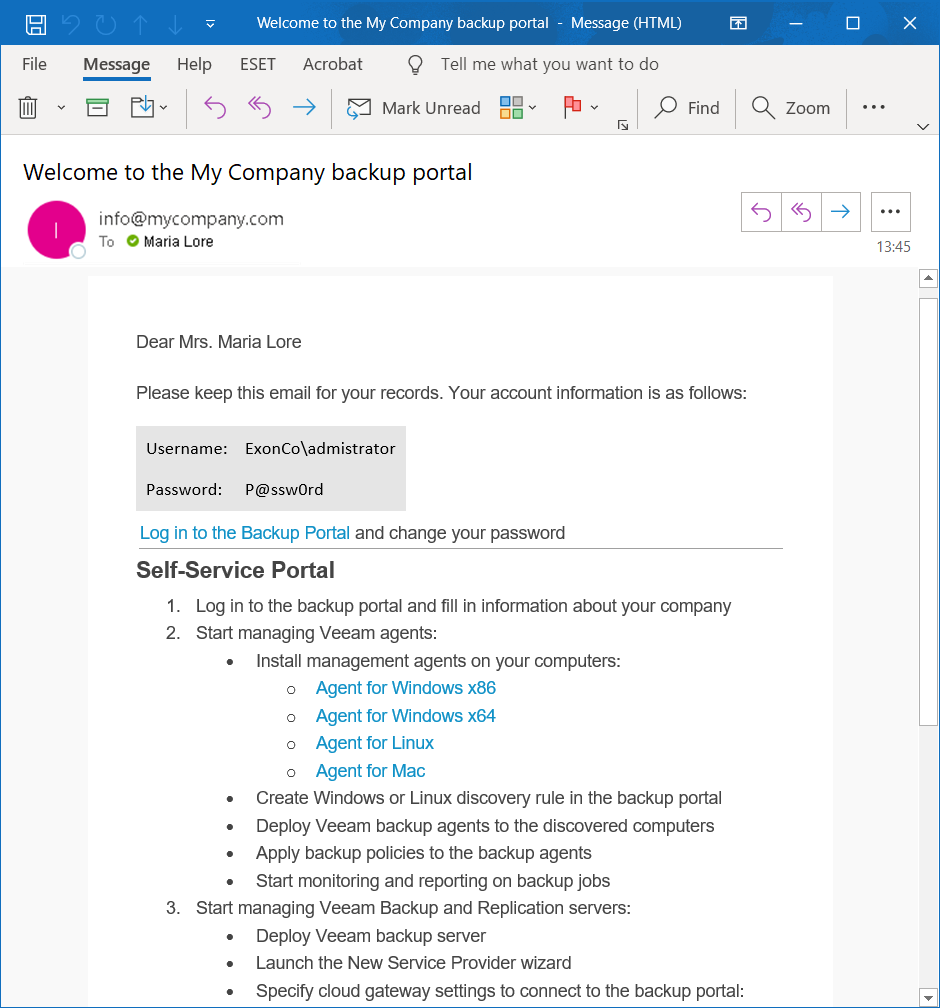Collapse the ribbon with the chevron
This screenshot has height=1008, width=940.
tap(923, 127)
